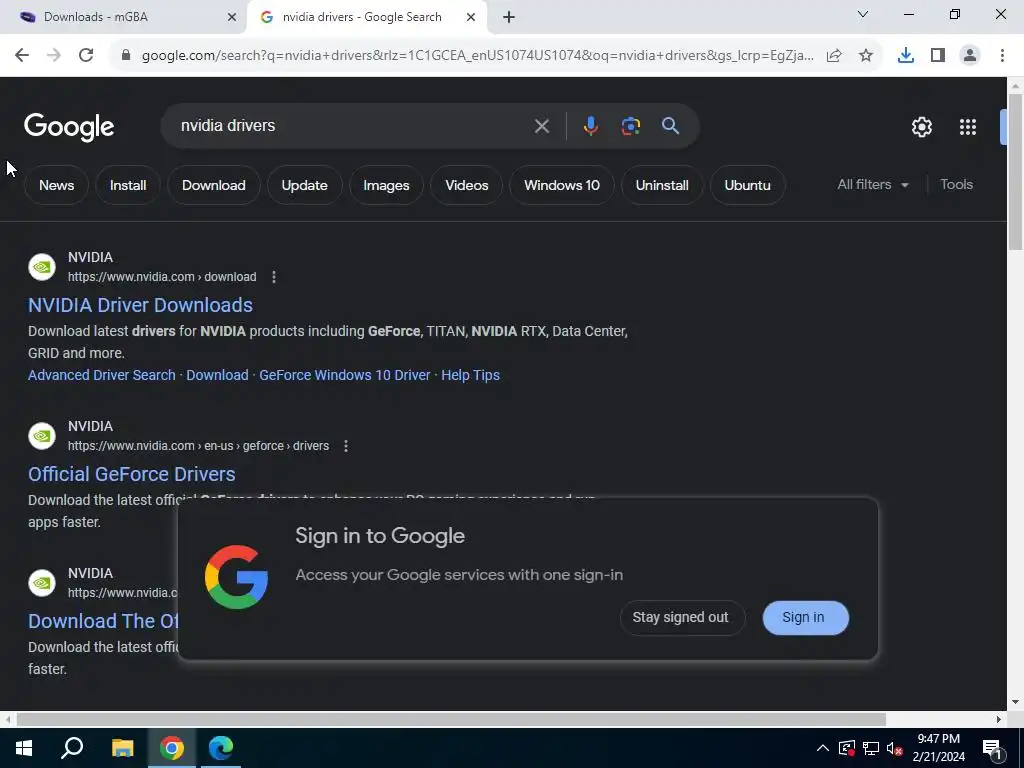
Task: Open the tab search chevron
Action: (x=863, y=14)
